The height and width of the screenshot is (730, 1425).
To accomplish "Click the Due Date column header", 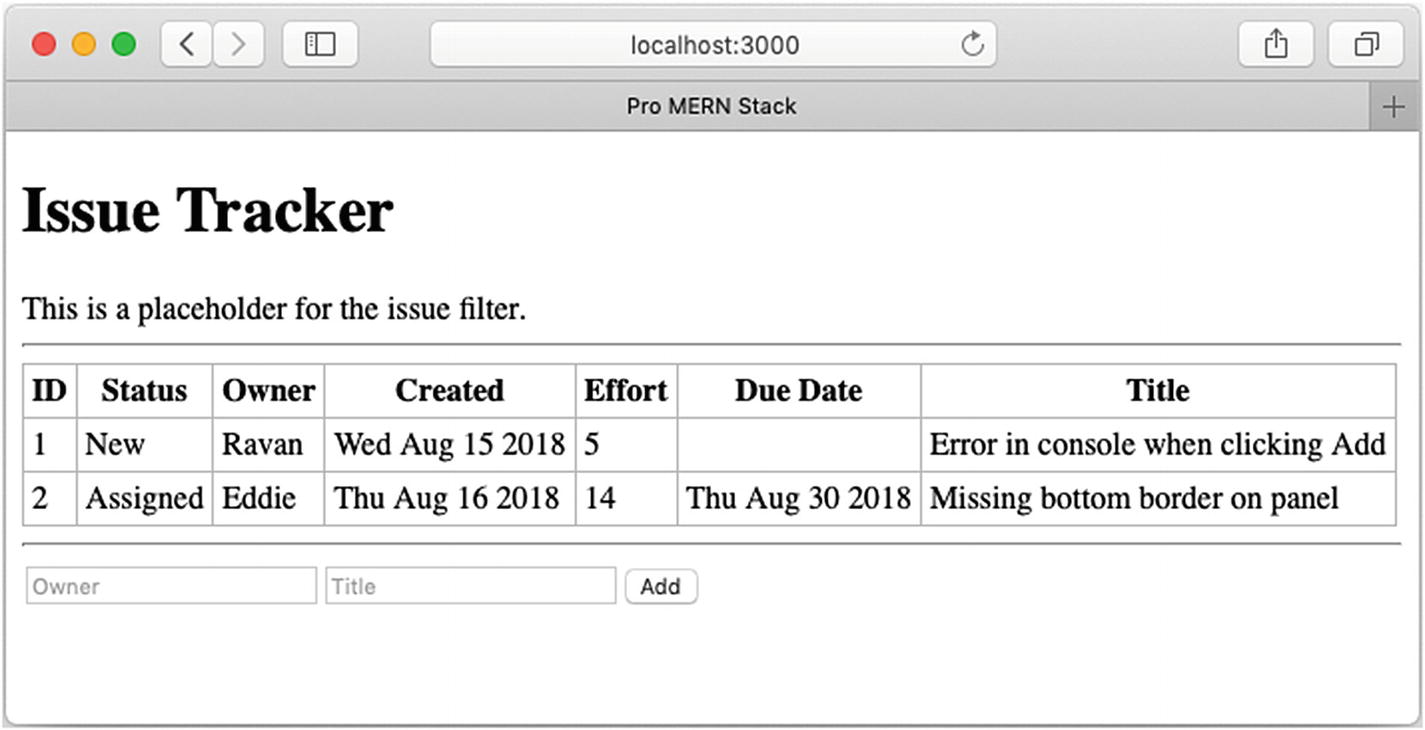I will click(x=798, y=390).
